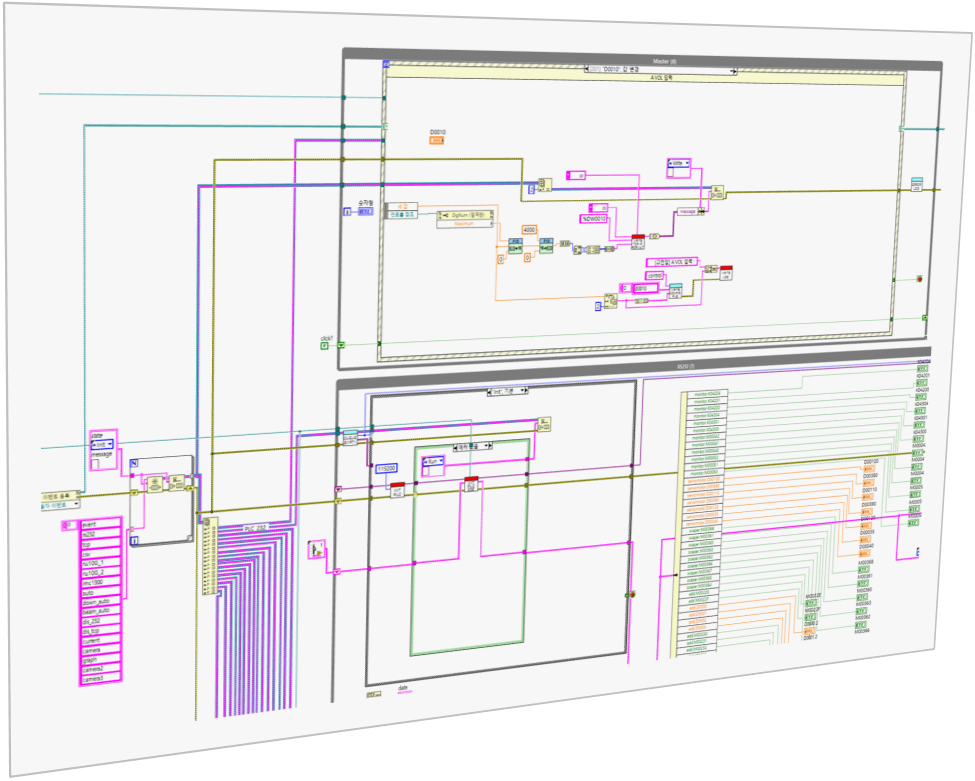
Task: Select the [규정일] A VOL 입력 string constant
Action: point(672,262)
